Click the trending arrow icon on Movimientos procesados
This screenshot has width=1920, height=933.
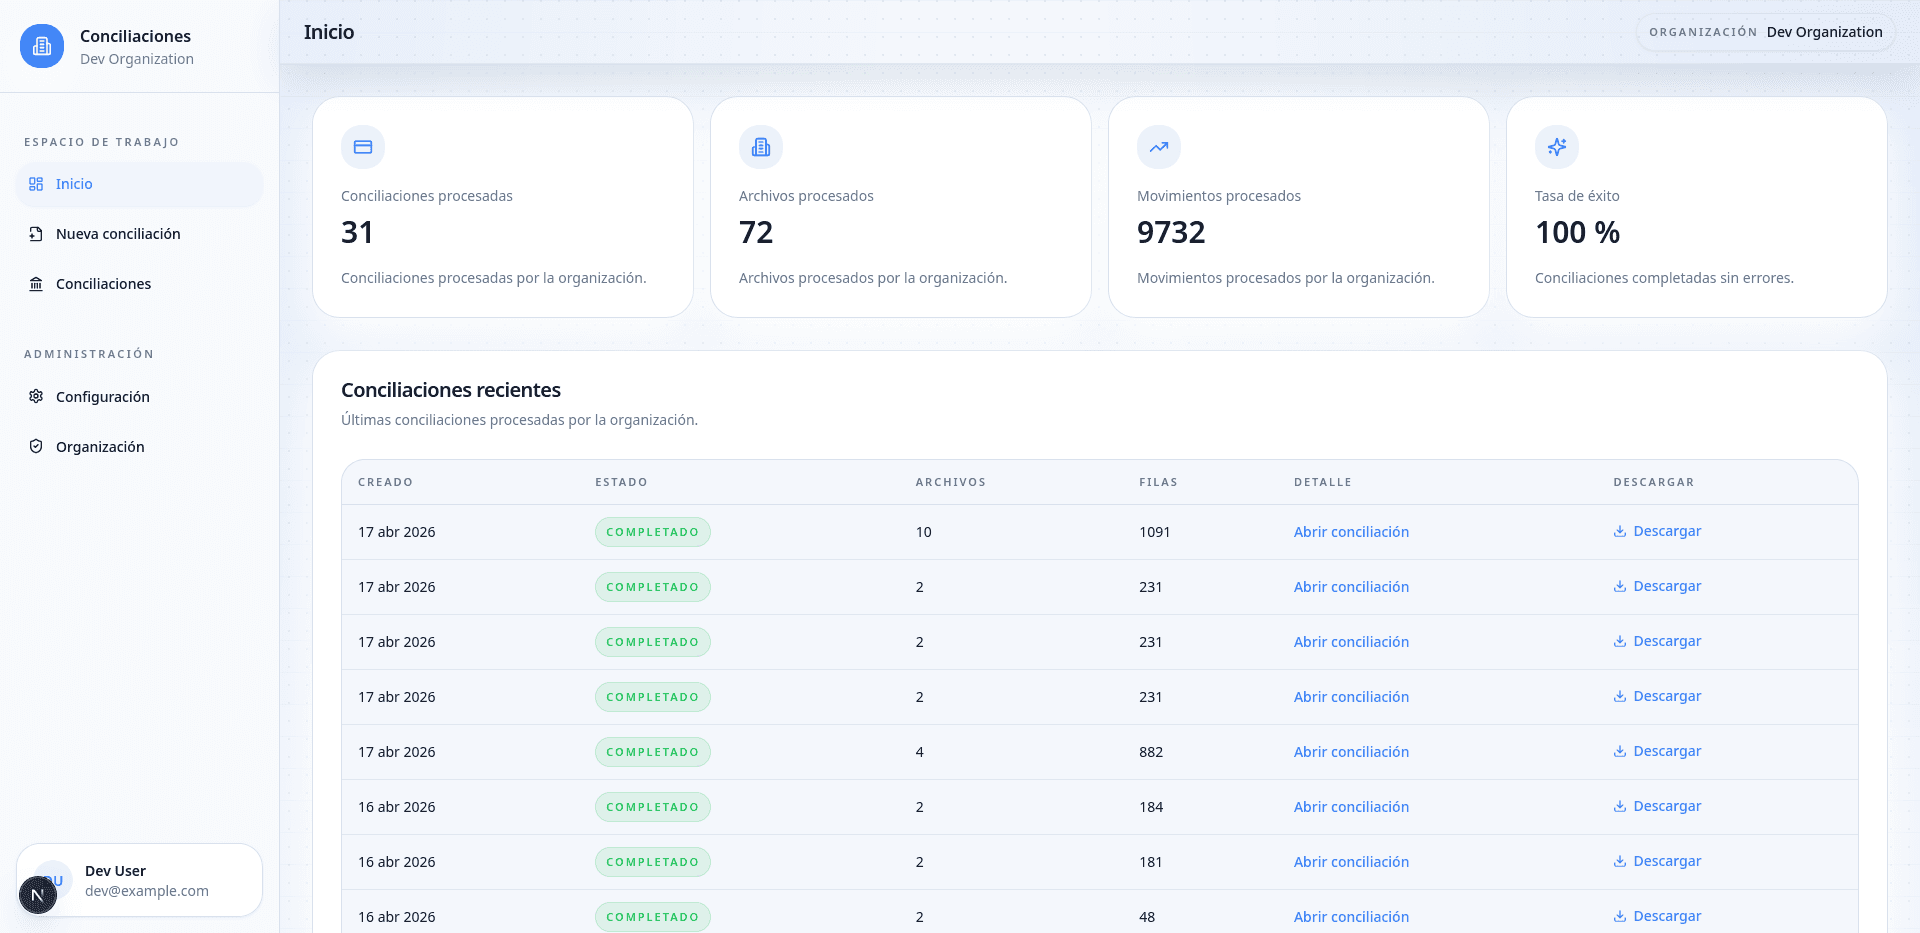(1158, 147)
